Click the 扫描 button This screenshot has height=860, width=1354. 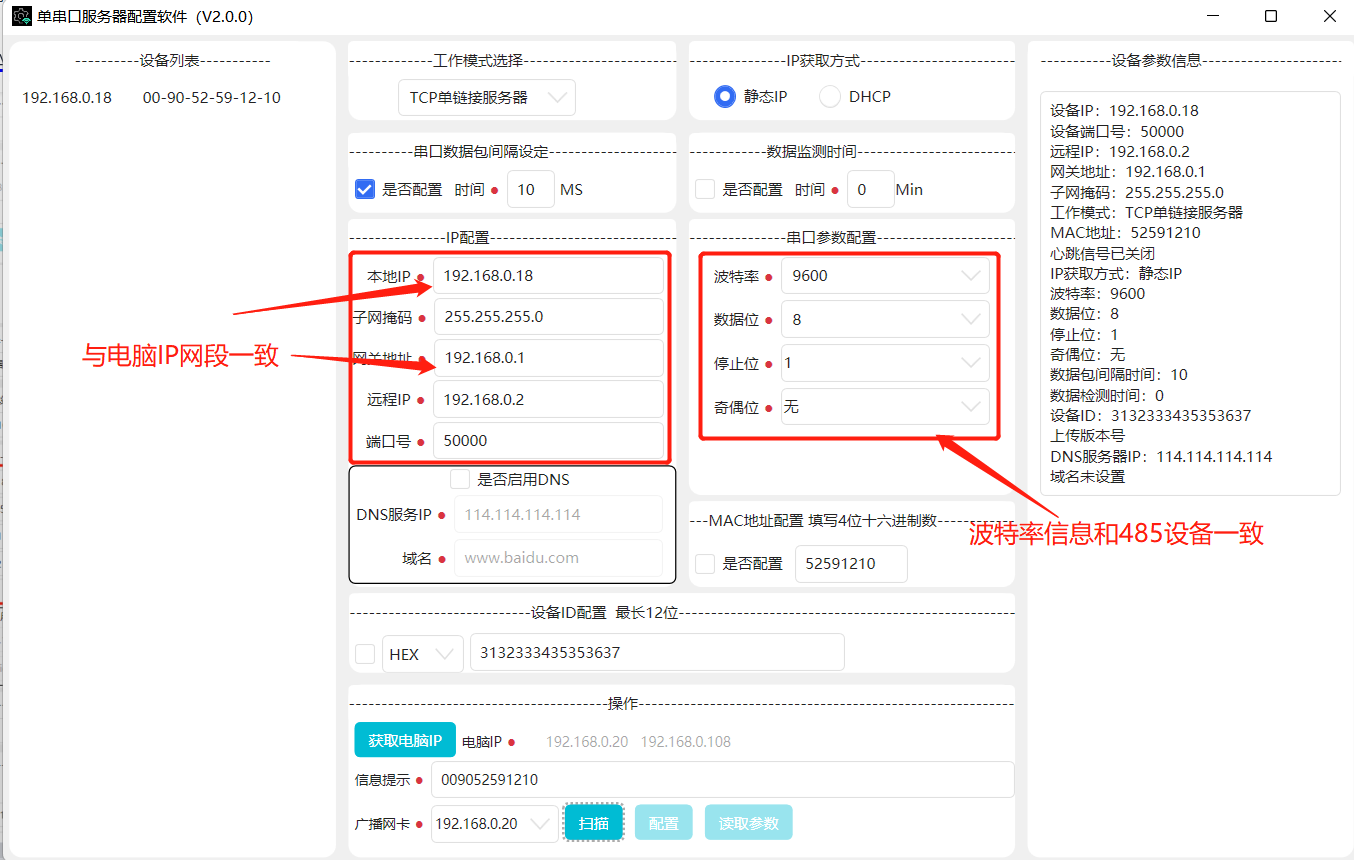[594, 823]
